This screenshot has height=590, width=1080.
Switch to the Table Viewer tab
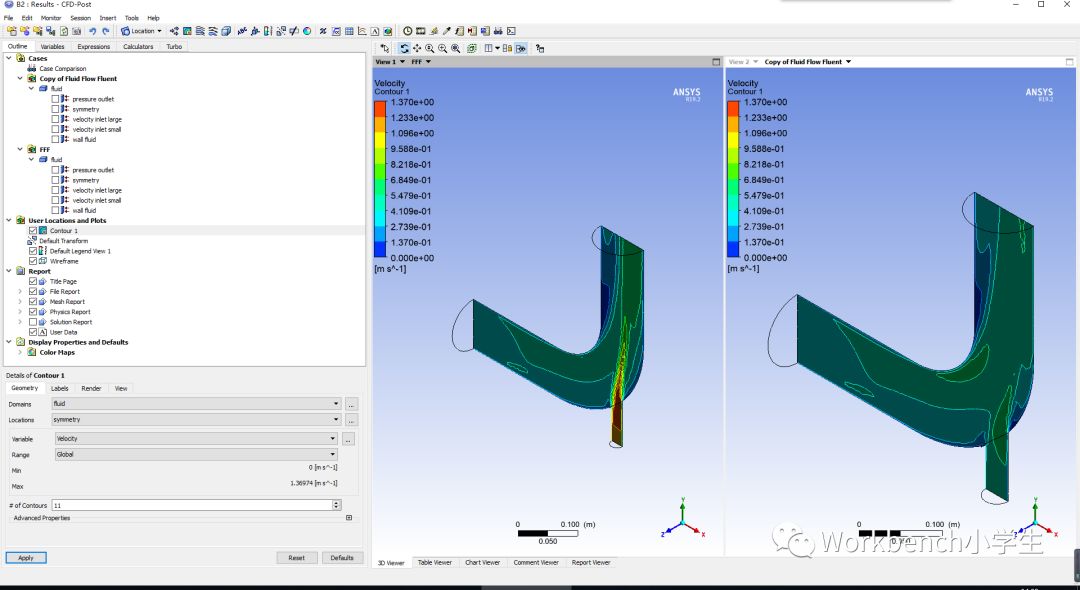[435, 562]
